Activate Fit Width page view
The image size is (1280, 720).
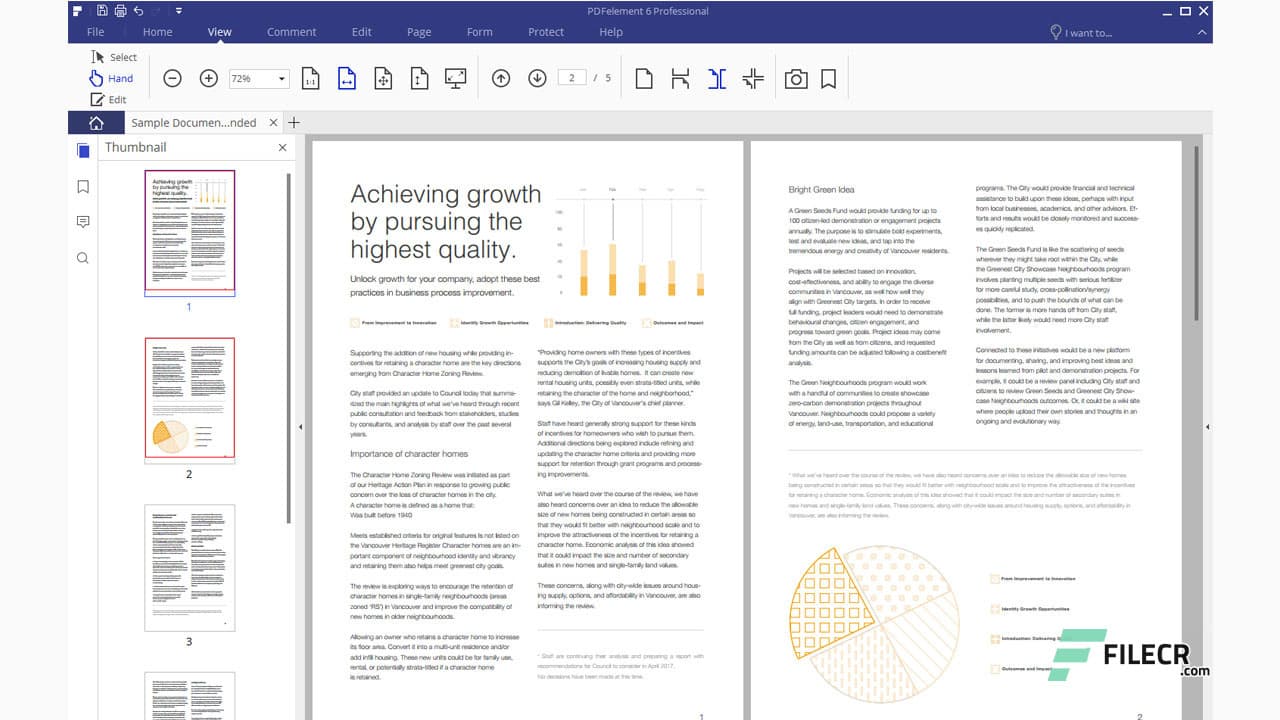[346, 77]
